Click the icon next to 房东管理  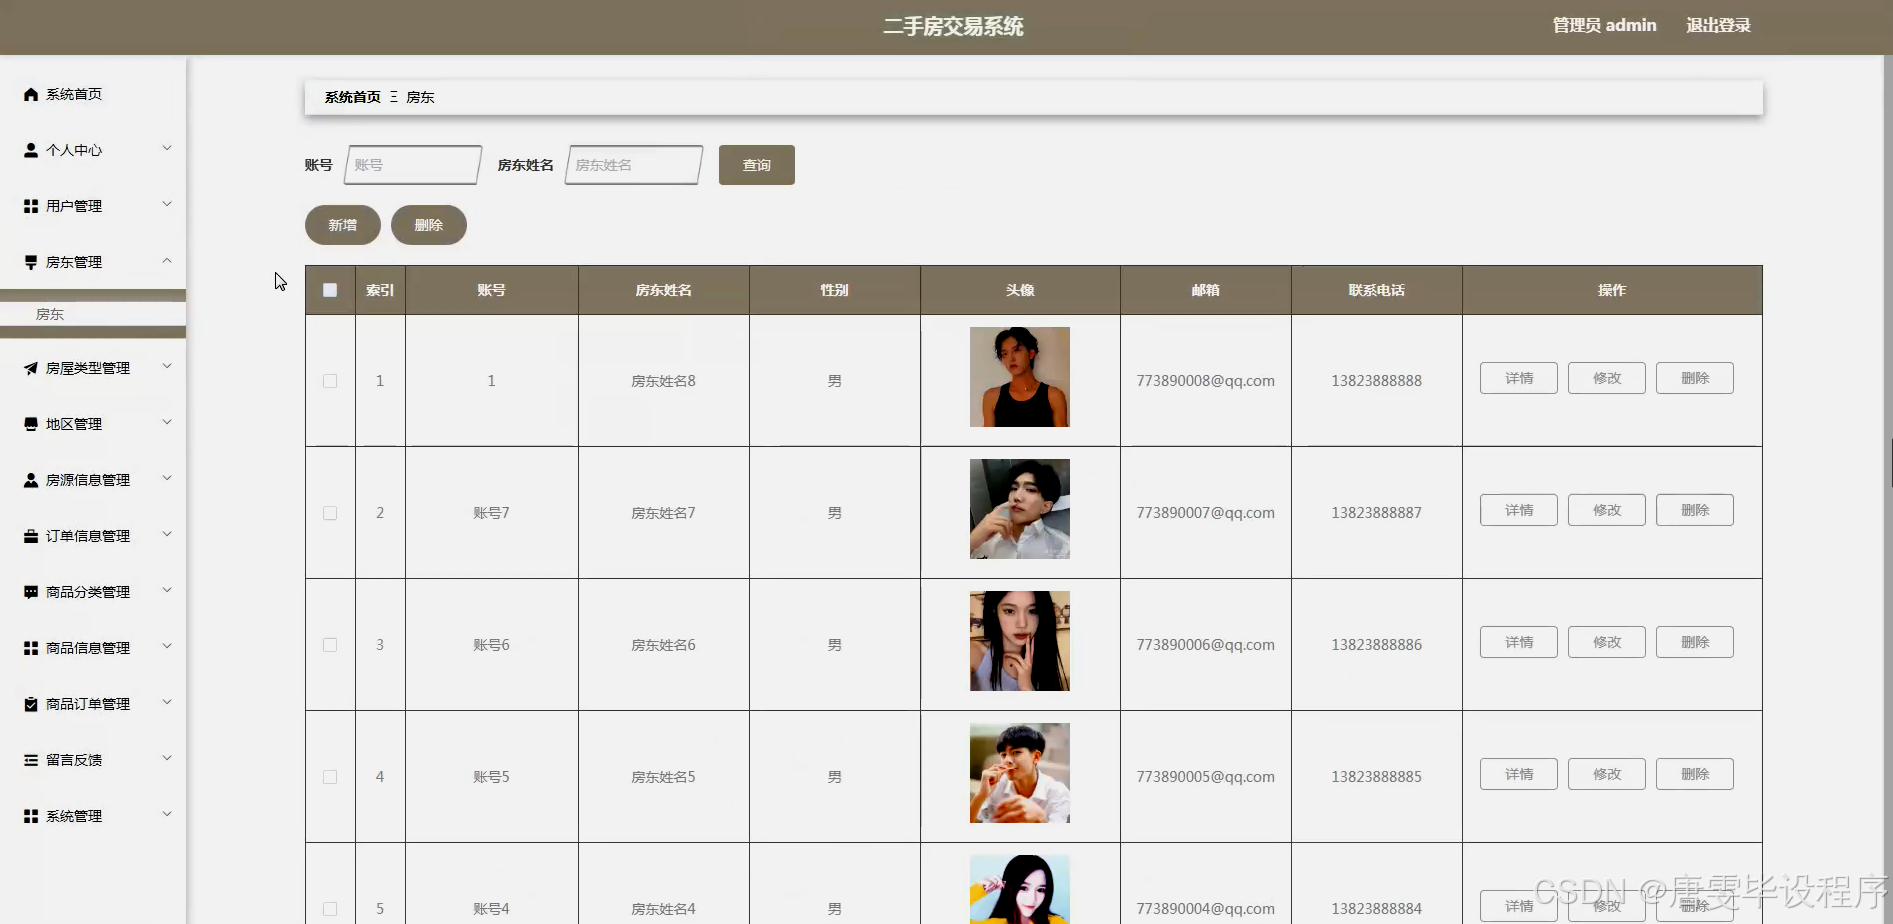(x=31, y=262)
